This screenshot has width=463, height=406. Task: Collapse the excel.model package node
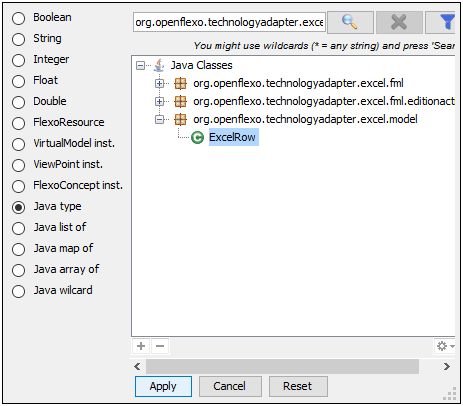160,119
